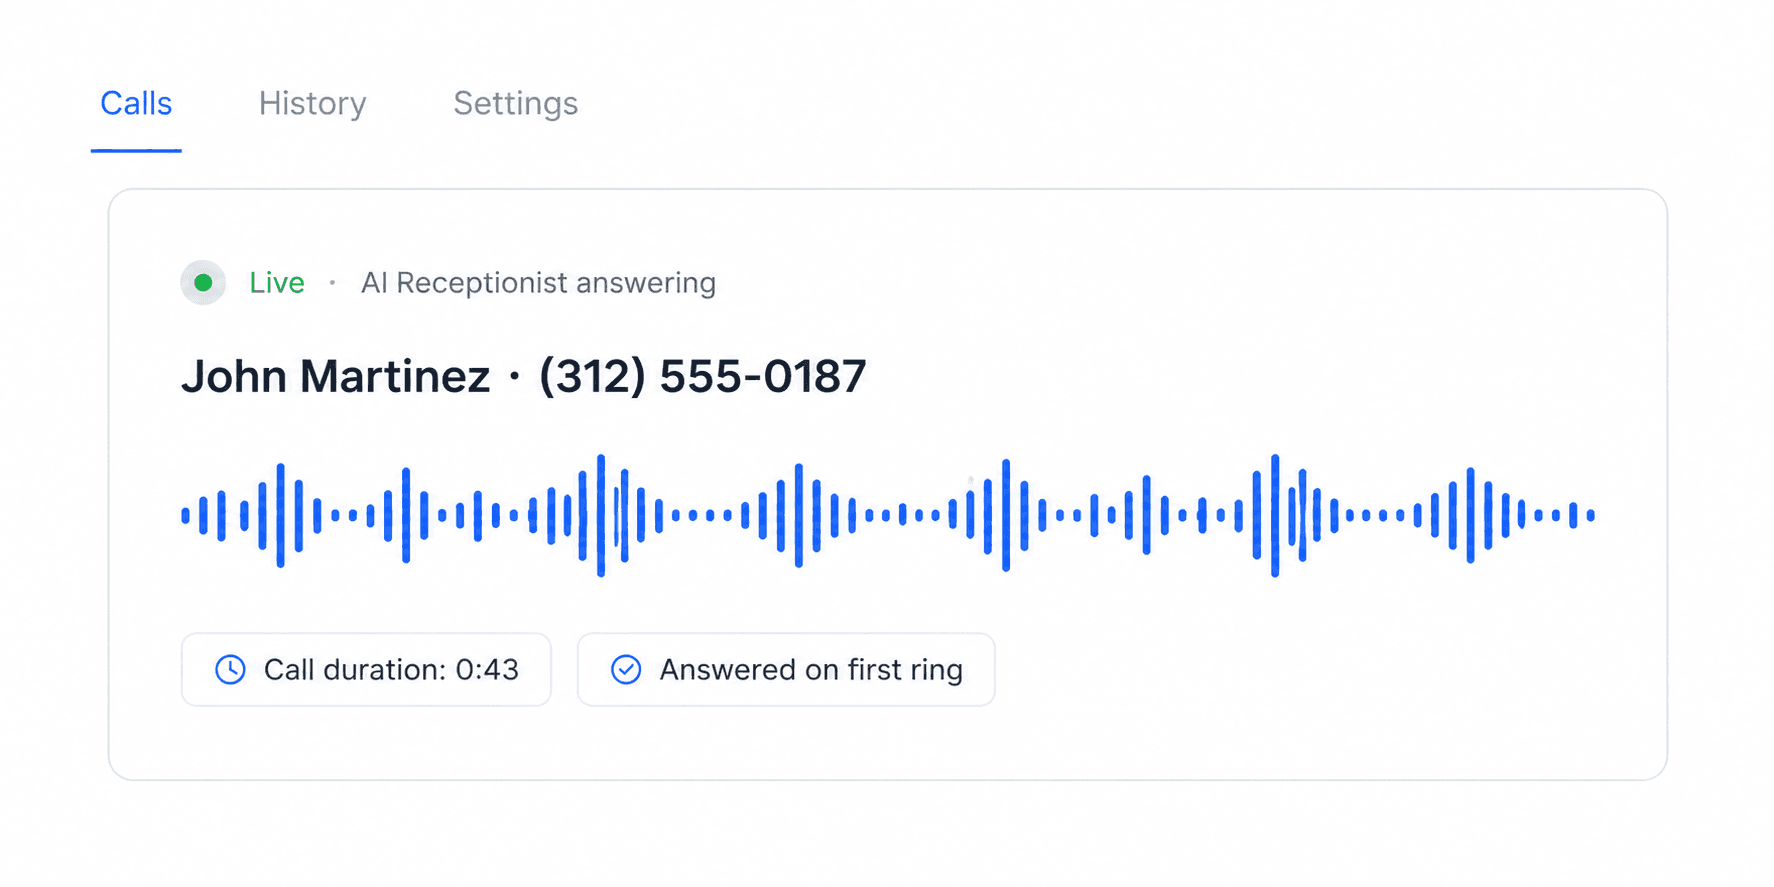Click the clock icon beside call duration
This screenshot has height=887, width=1774.
[x=230, y=670]
